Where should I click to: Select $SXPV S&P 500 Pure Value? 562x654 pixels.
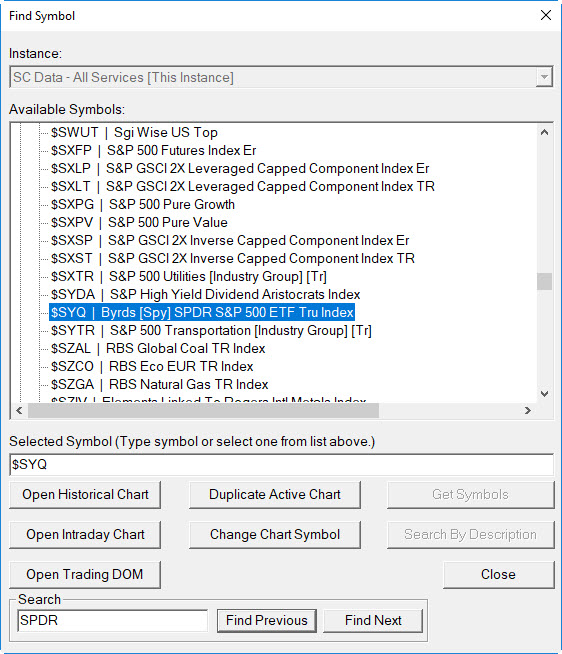(139, 222)
